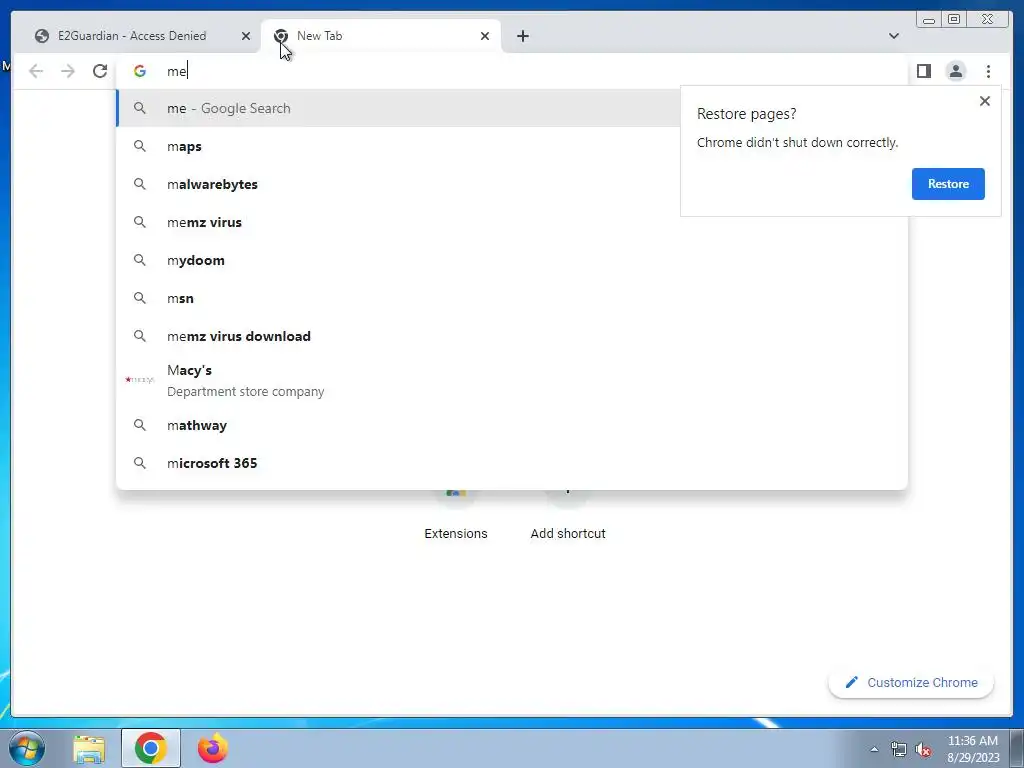Click the browser back arrow

coord(36,71)
